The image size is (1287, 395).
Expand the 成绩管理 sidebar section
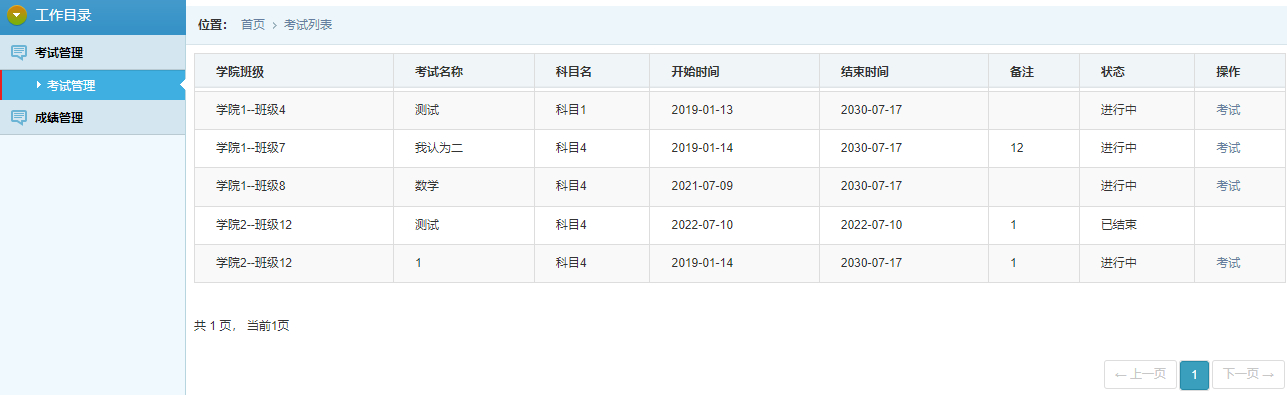(x=92, y=118)
